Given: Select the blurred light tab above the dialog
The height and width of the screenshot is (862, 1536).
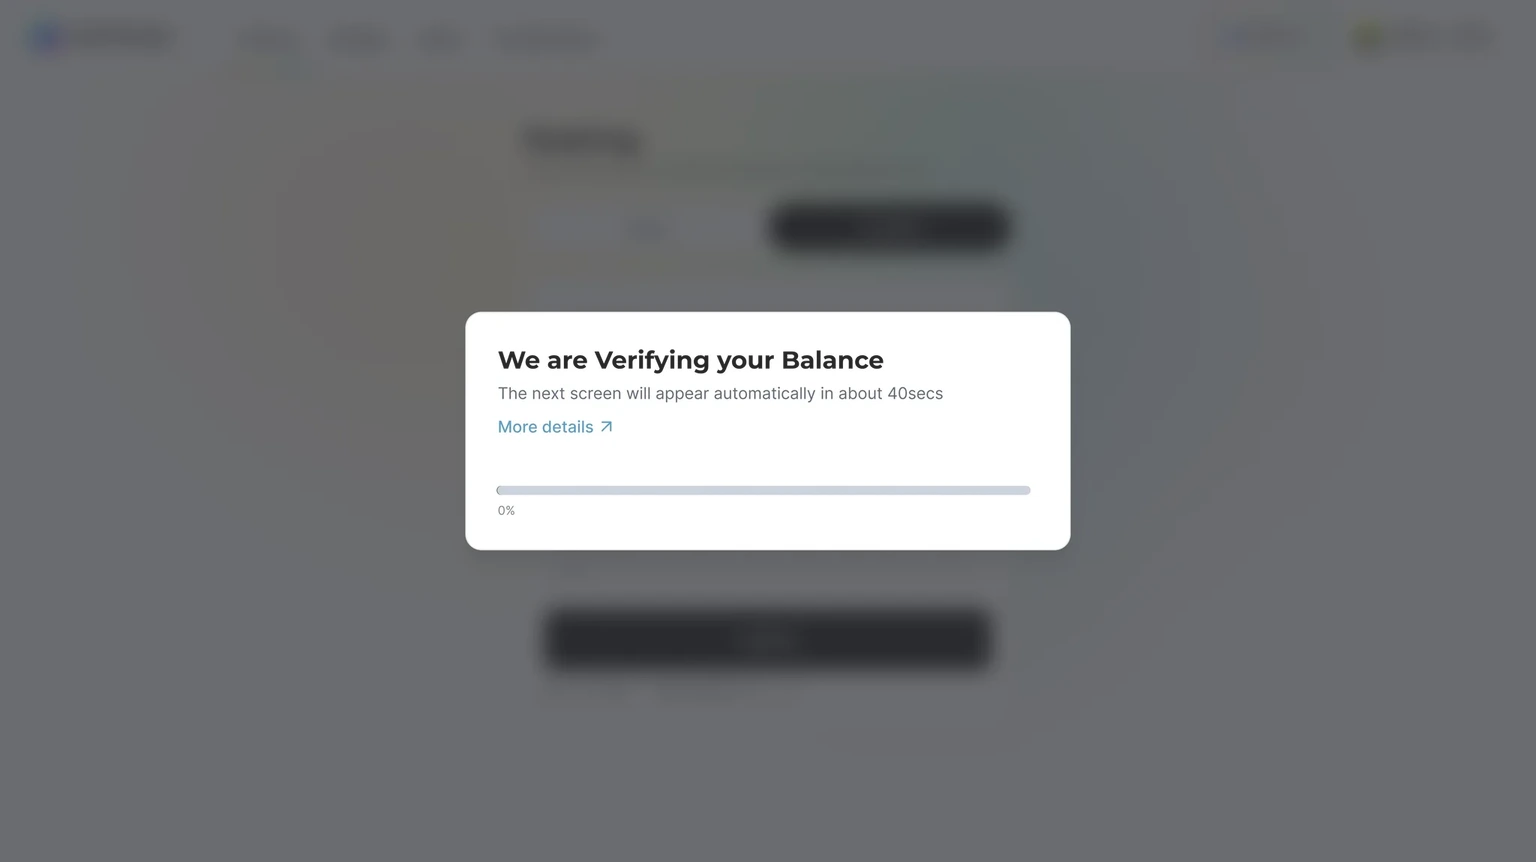Looking at the screenshot, I should (647, 229).
